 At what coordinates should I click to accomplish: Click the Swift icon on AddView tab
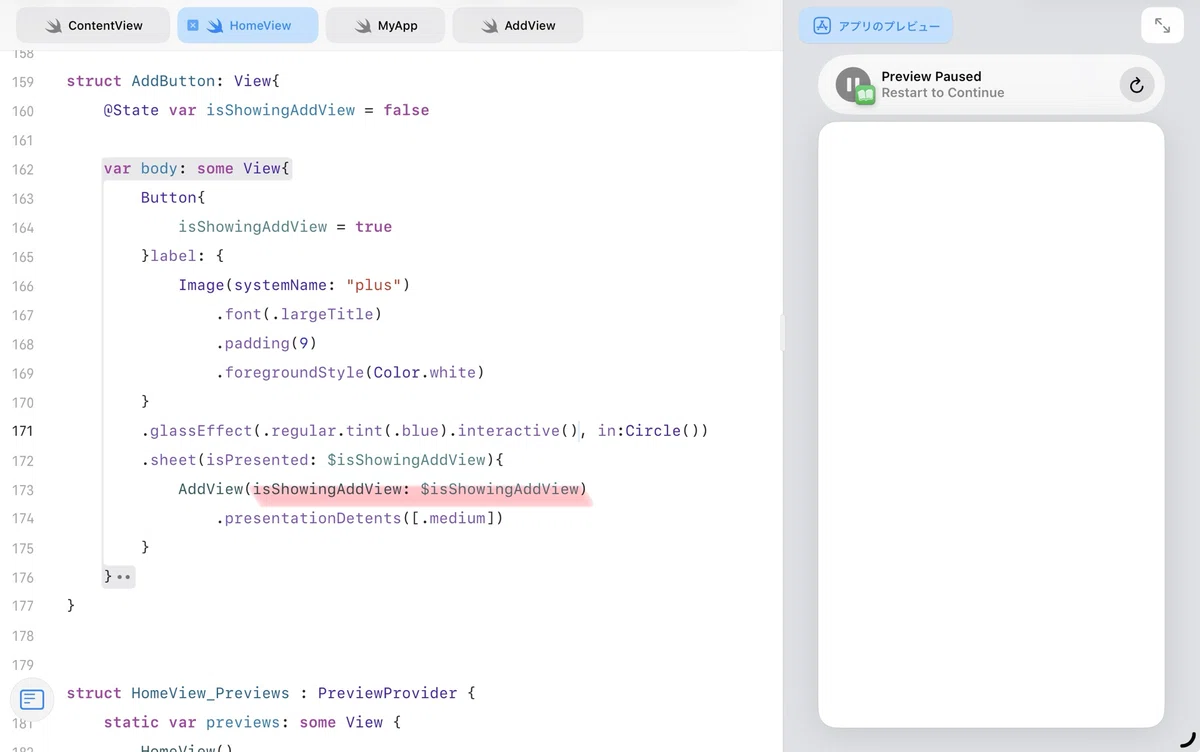pos(490,26)
